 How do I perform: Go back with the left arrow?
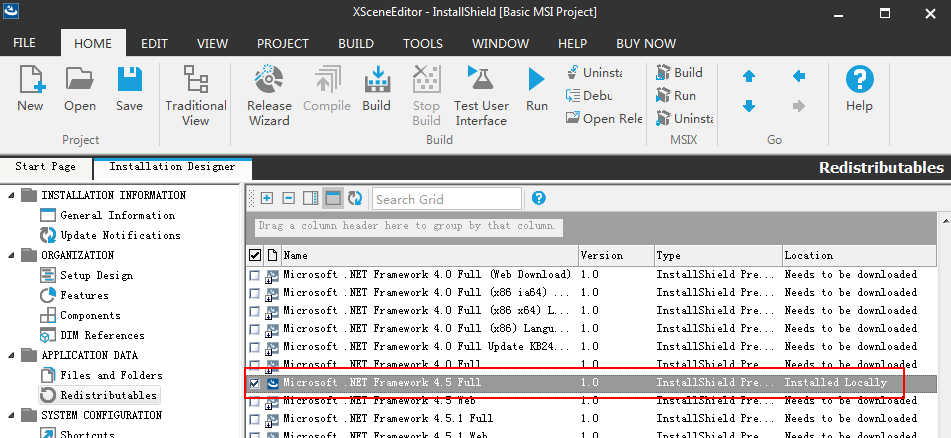[x=799, y=76]
